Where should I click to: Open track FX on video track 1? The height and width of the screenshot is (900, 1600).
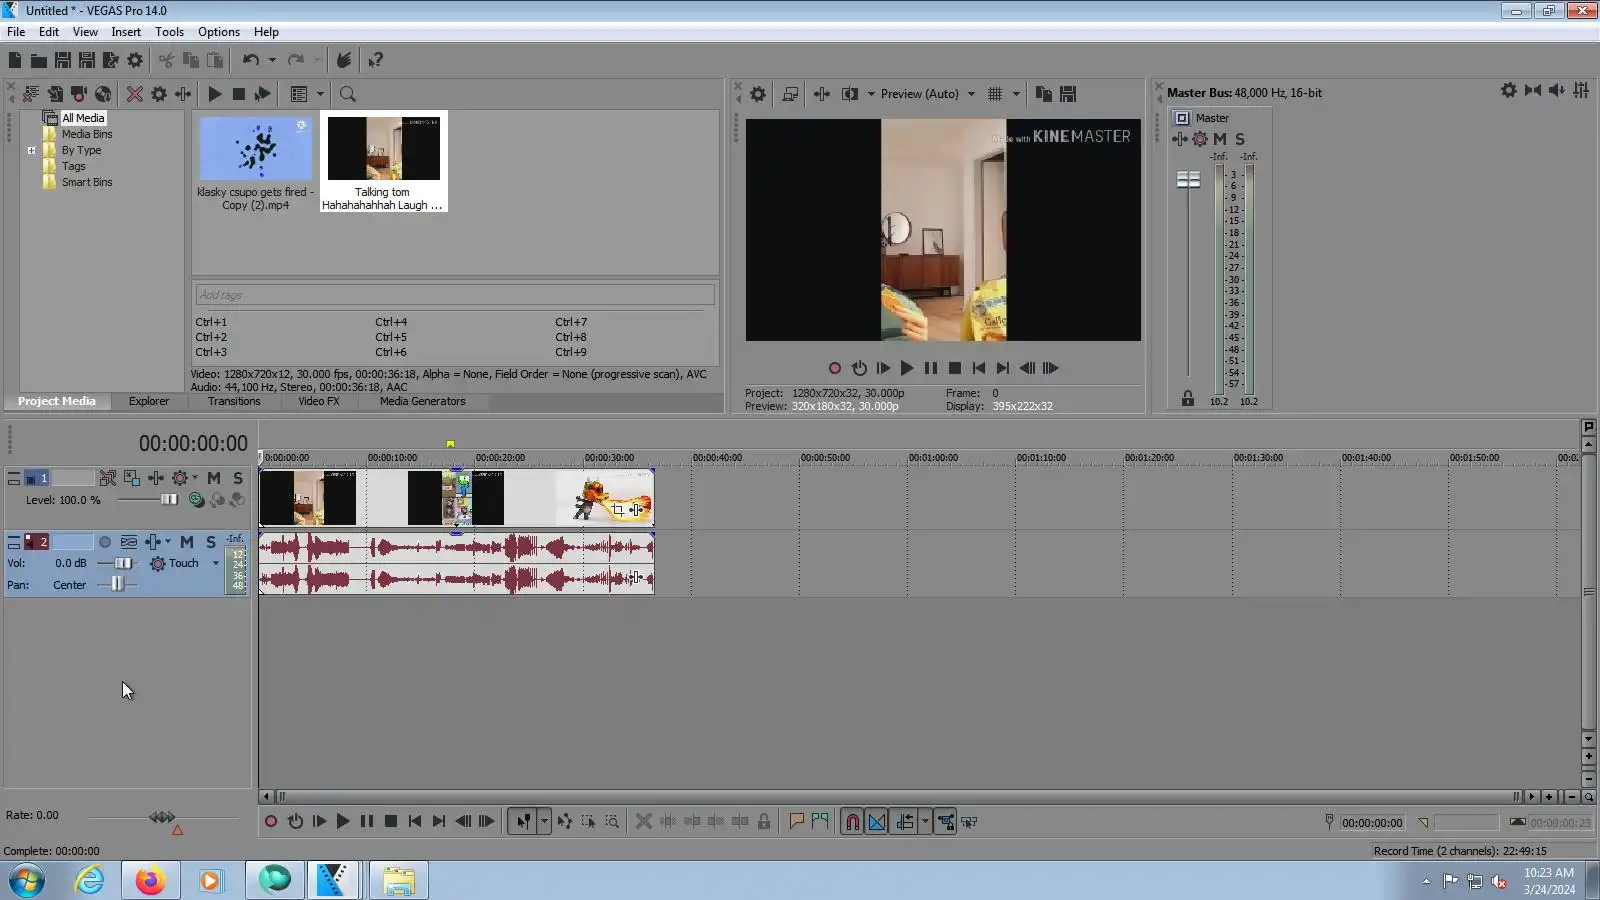(156, 478)
